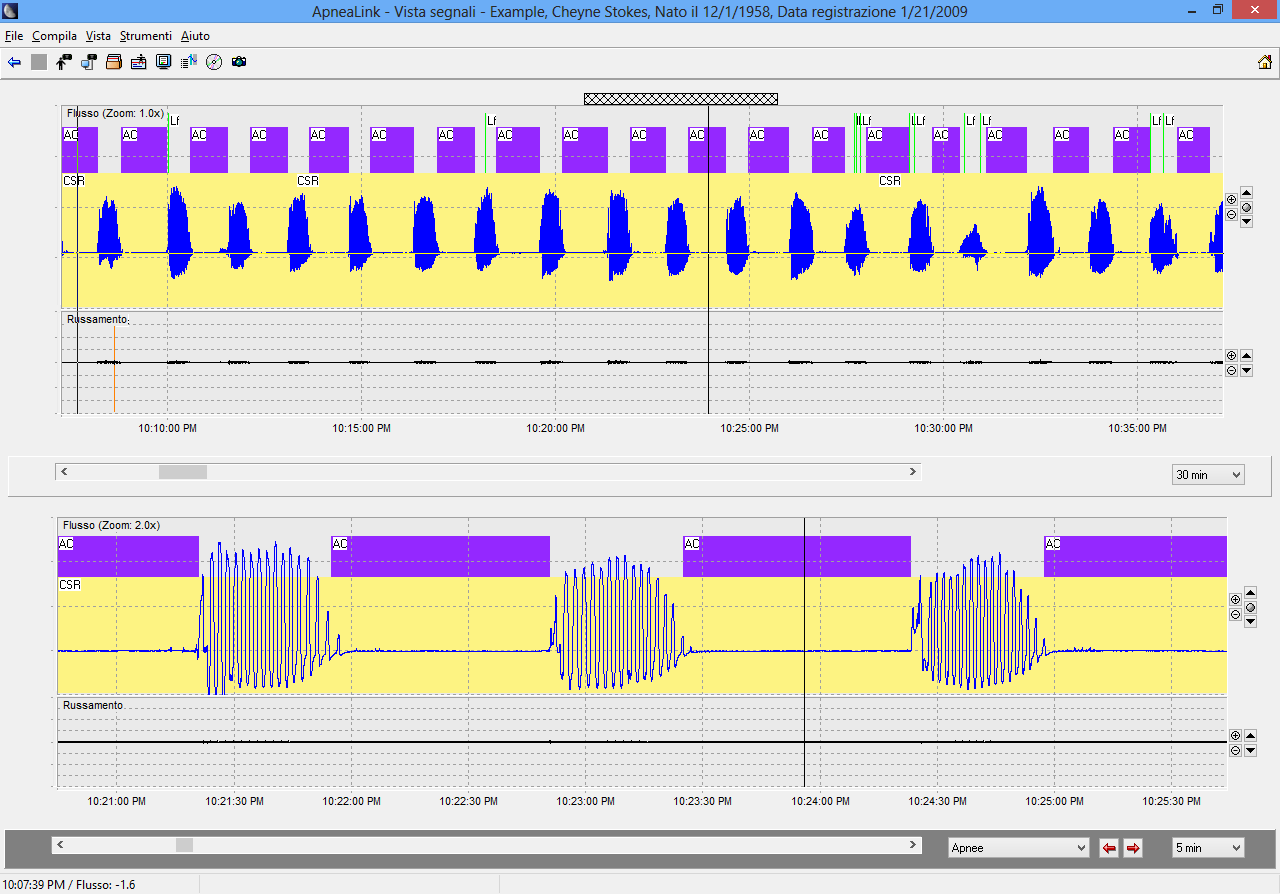Open the Apnee event type dropdown
1280x894 pixels.
[x=1018, y=848]
